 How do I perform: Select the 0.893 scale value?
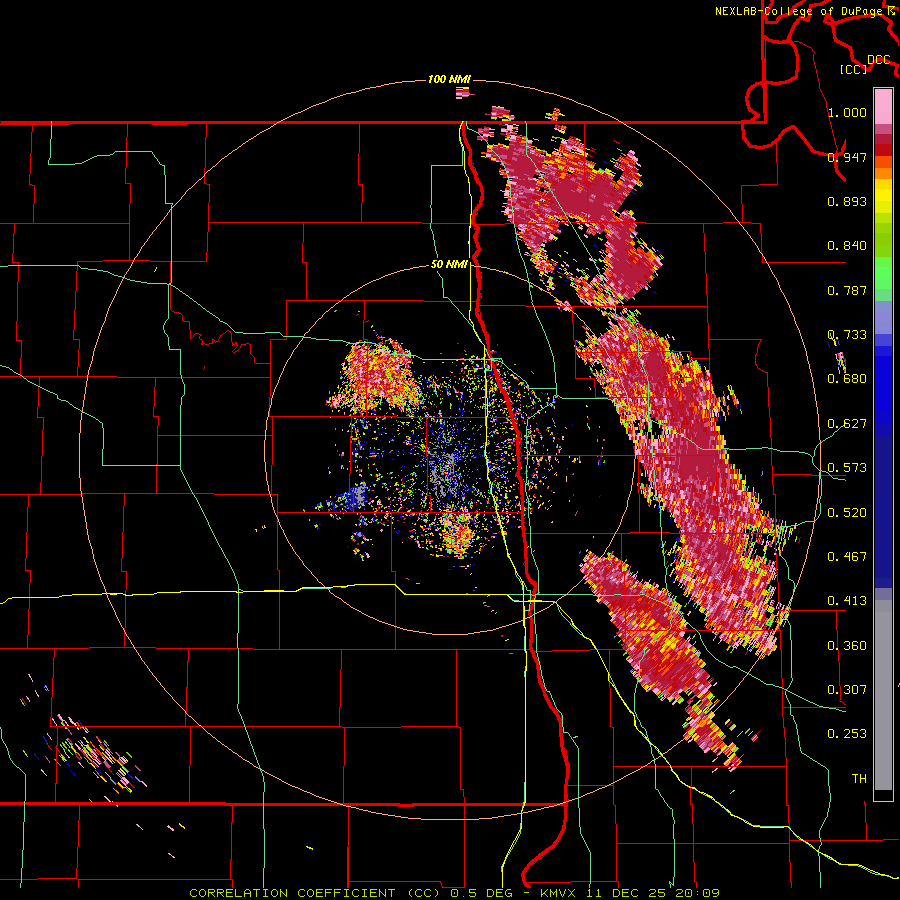tap(847, 201)
